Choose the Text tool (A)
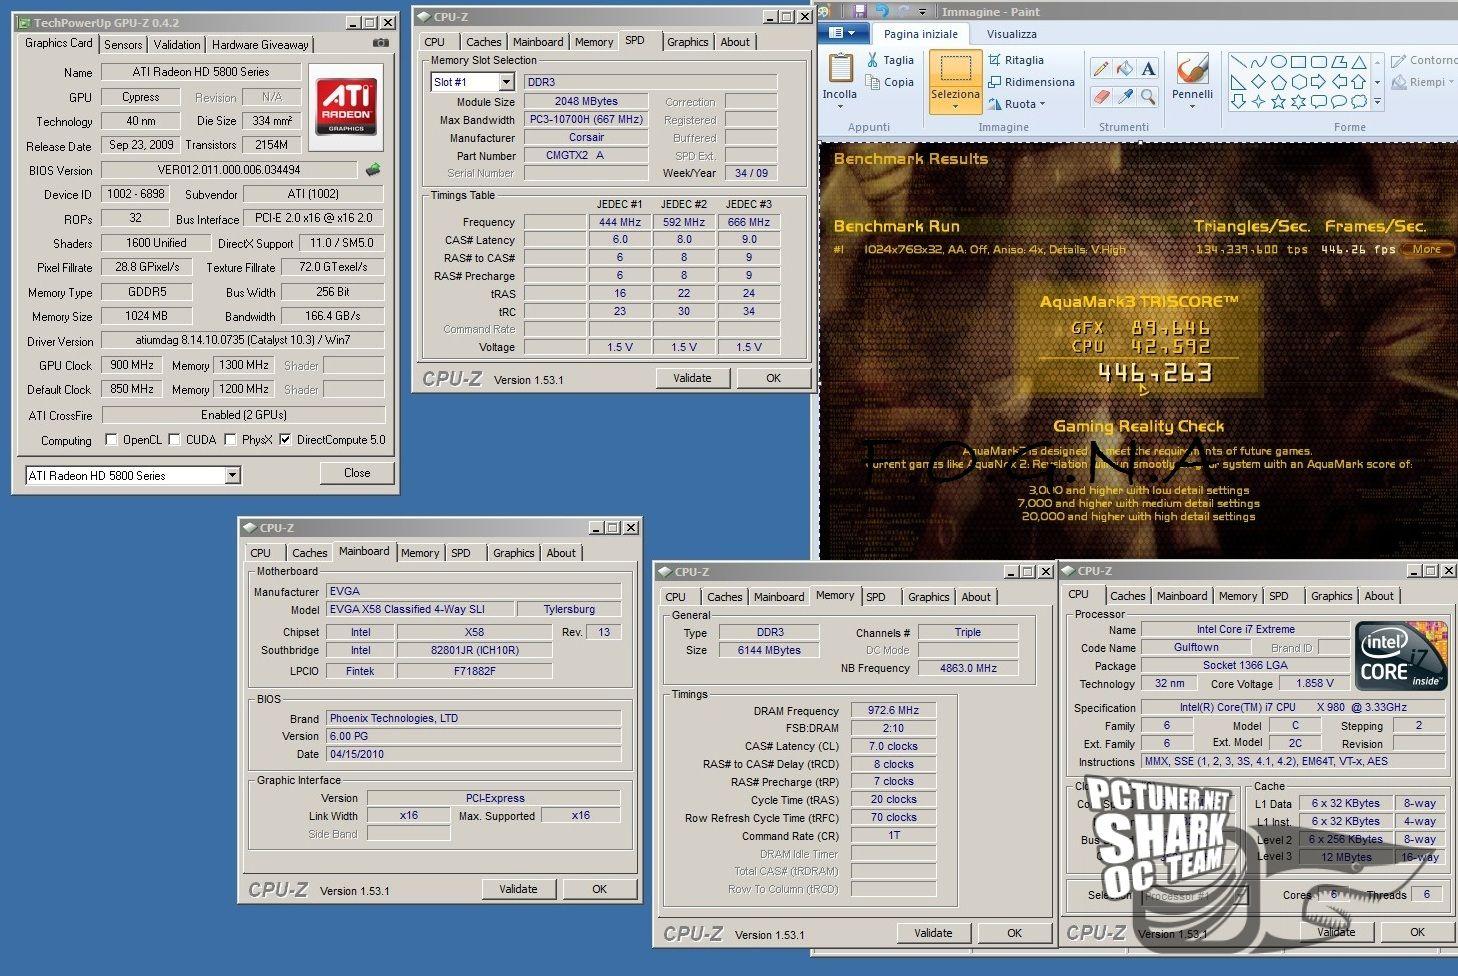1458x976 pixels. point(1148,69)
